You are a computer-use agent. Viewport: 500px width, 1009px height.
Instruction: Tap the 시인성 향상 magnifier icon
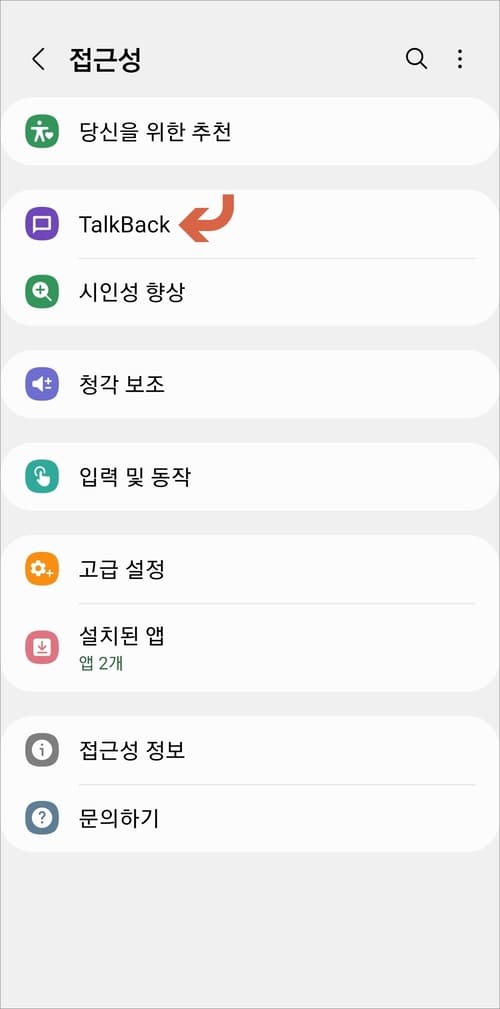coord(42,292)
